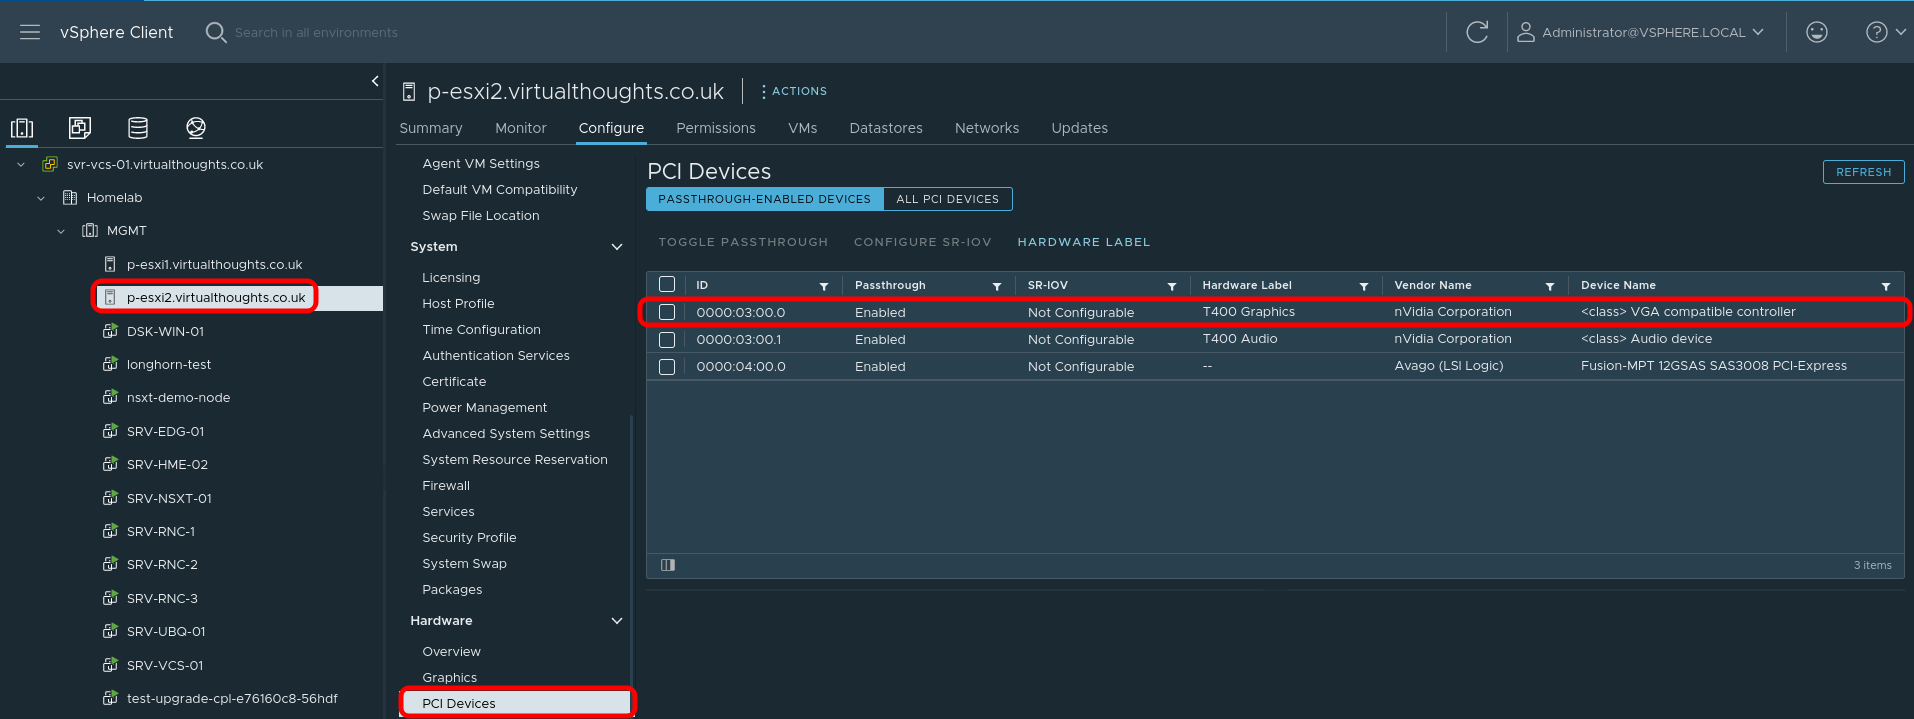Toggle the select-all checkbox in table header
1914x719 pixels.
point(667,284)
